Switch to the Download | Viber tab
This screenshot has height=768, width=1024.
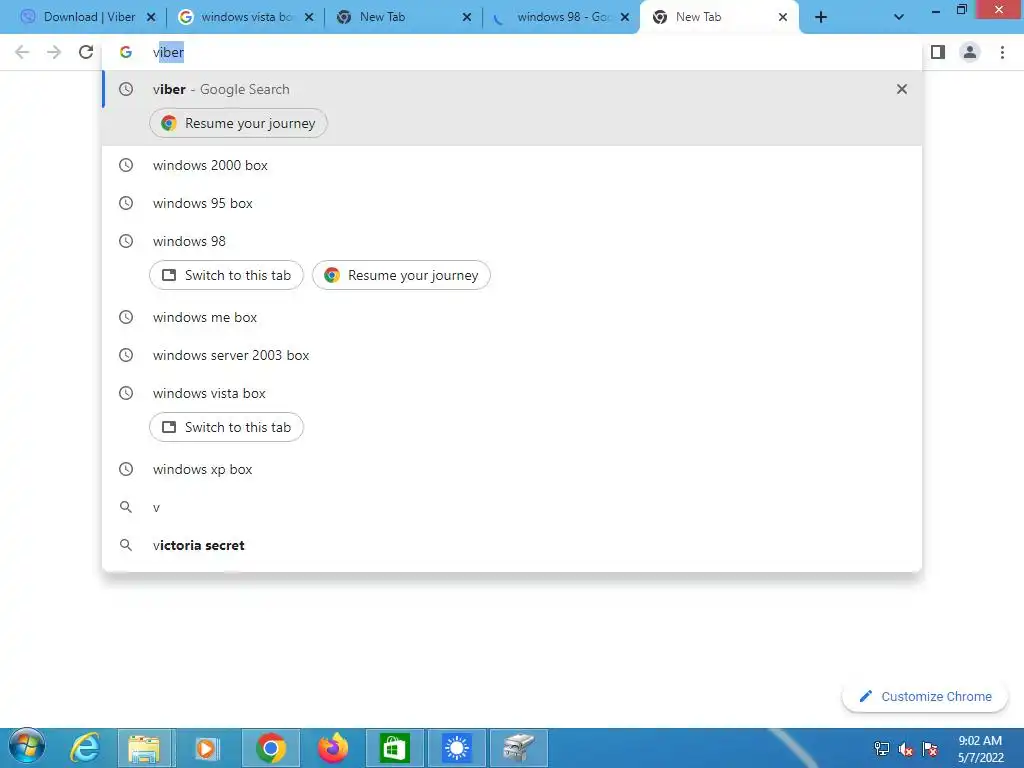pyautogui.click(x=82, y=17)
